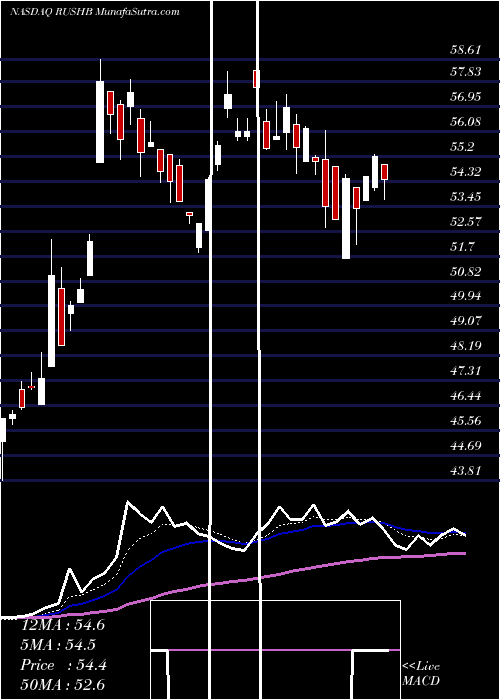Click the <<Live MACD label
The image size is (500, 700).
point(421,674)
